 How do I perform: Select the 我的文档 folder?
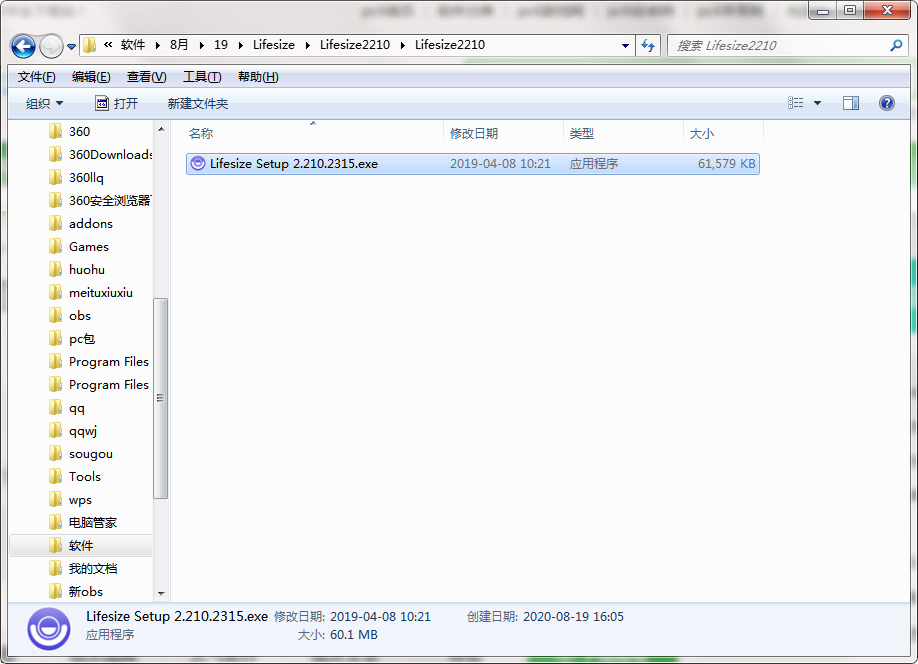click(x=93, y=569)
